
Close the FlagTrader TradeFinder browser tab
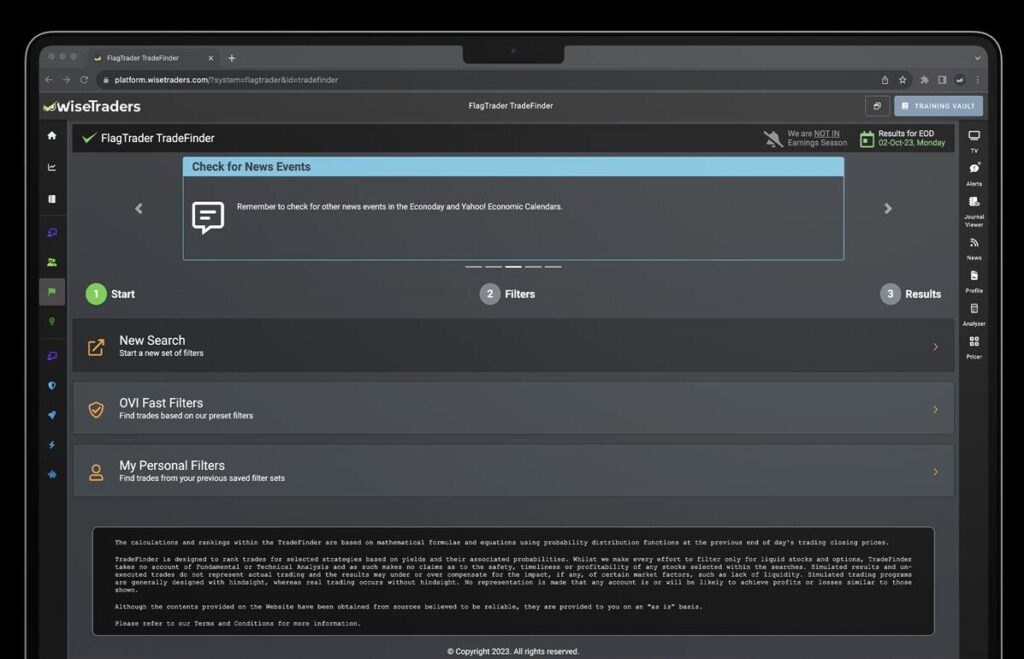210,58
